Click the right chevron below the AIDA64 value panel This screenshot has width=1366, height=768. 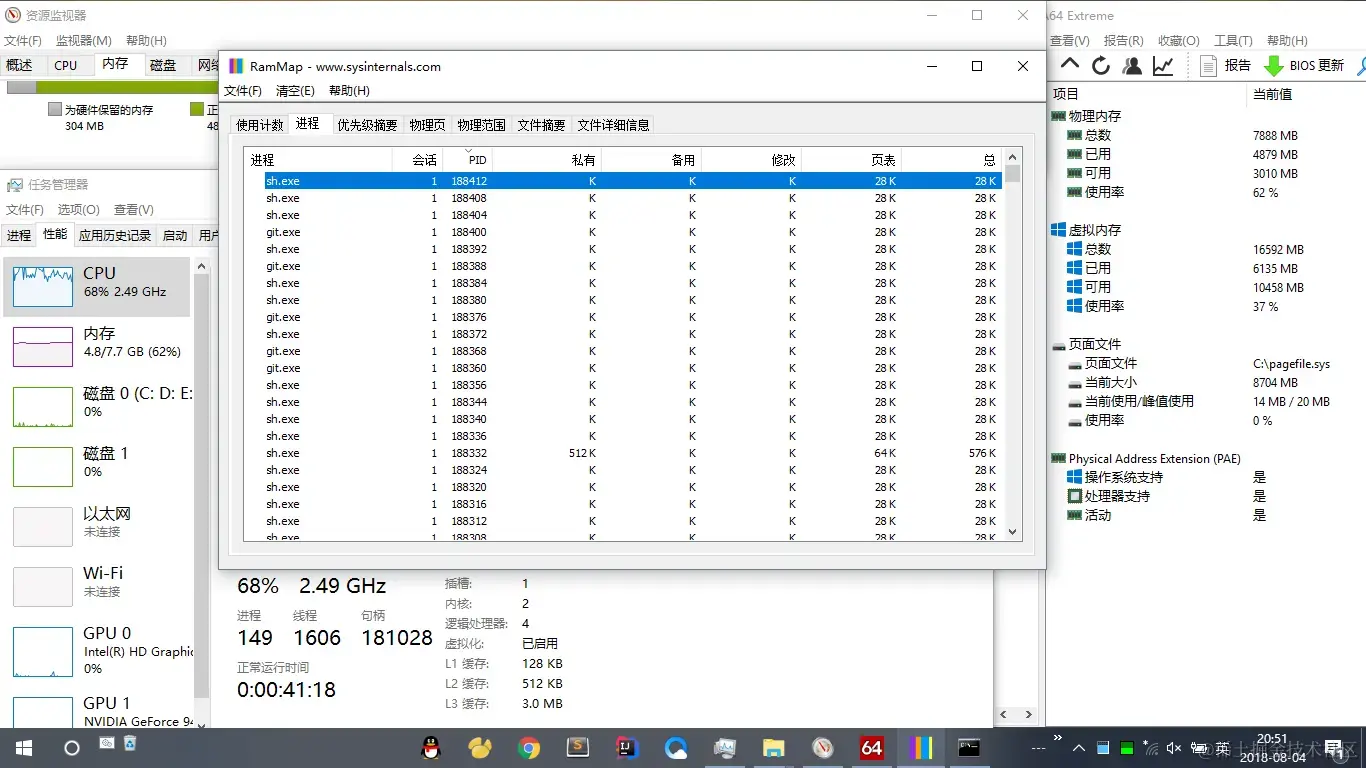click(x=1029, y=714)
